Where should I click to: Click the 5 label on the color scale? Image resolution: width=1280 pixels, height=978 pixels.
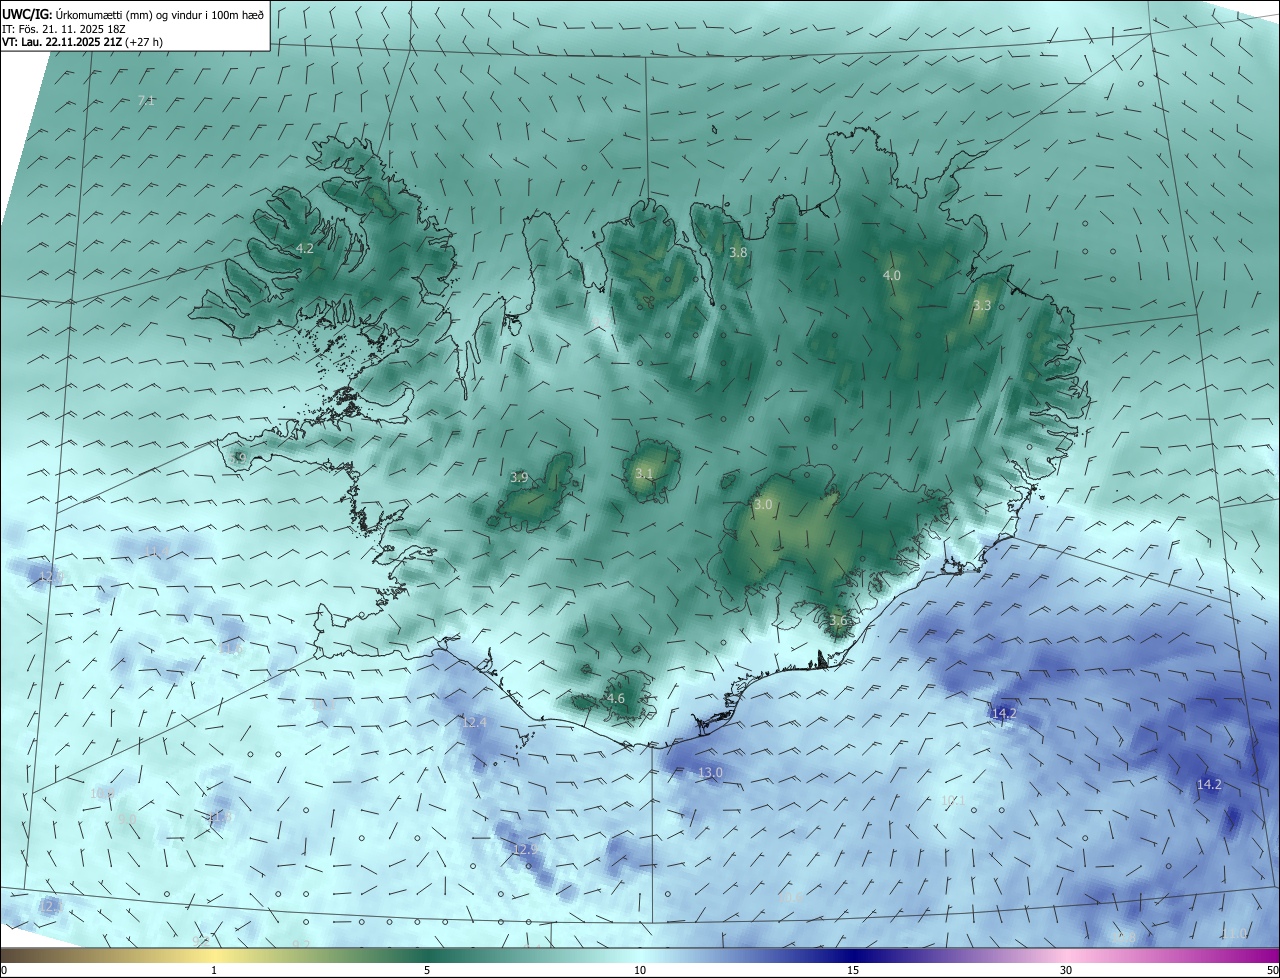(x=427, y=970)
